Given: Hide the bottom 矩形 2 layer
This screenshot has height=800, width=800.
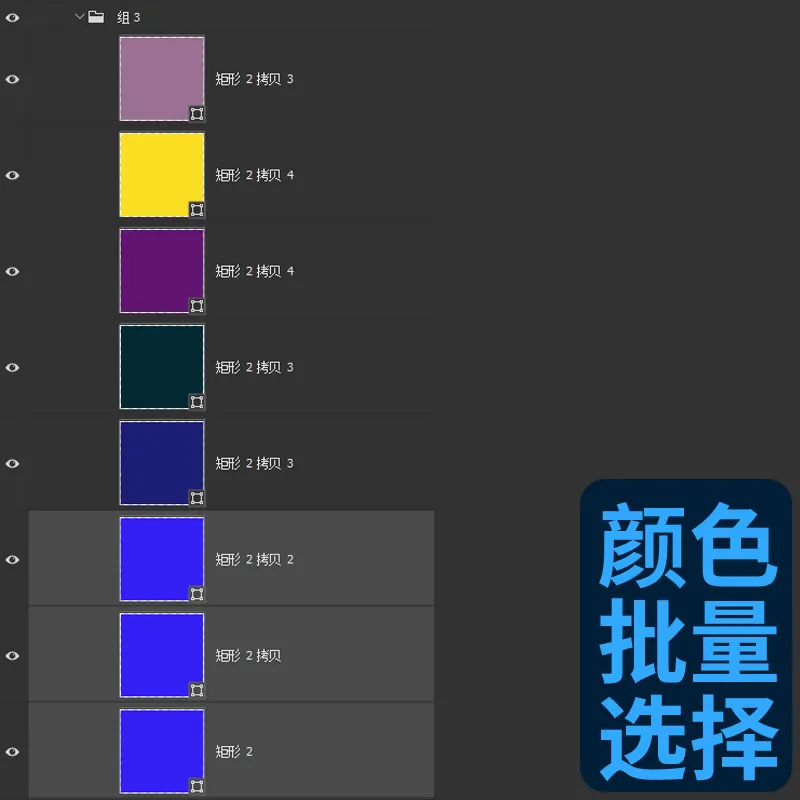Looking at the screenshot, I should (12, 751).
